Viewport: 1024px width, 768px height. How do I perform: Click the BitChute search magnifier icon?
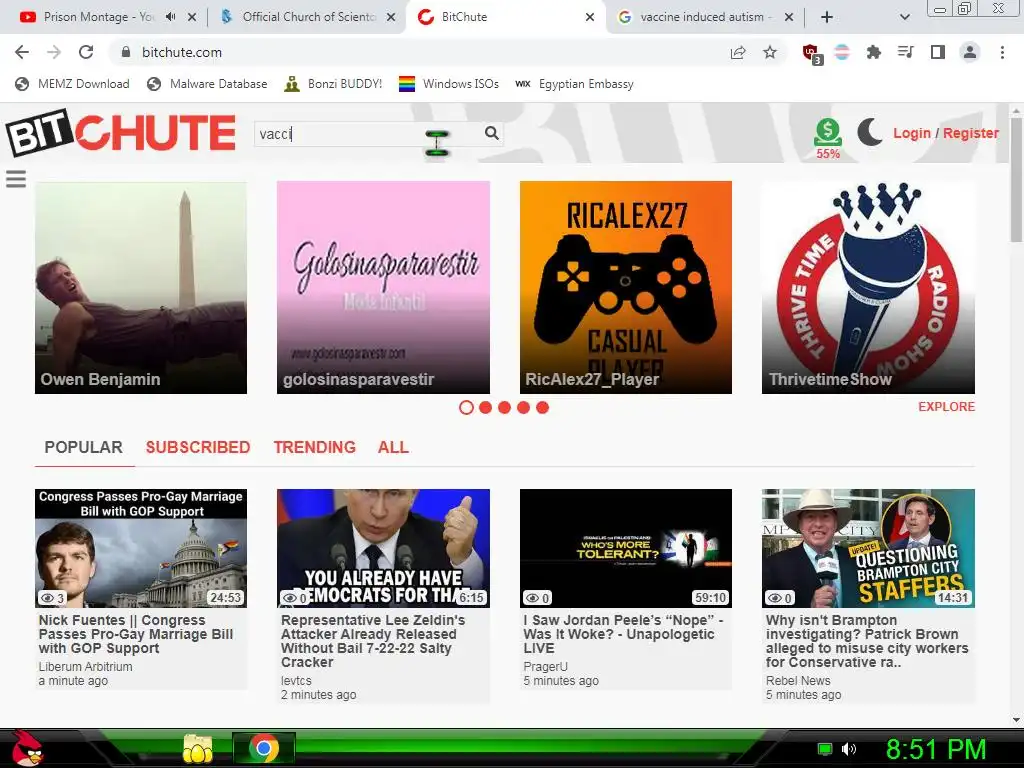(492, 133)
